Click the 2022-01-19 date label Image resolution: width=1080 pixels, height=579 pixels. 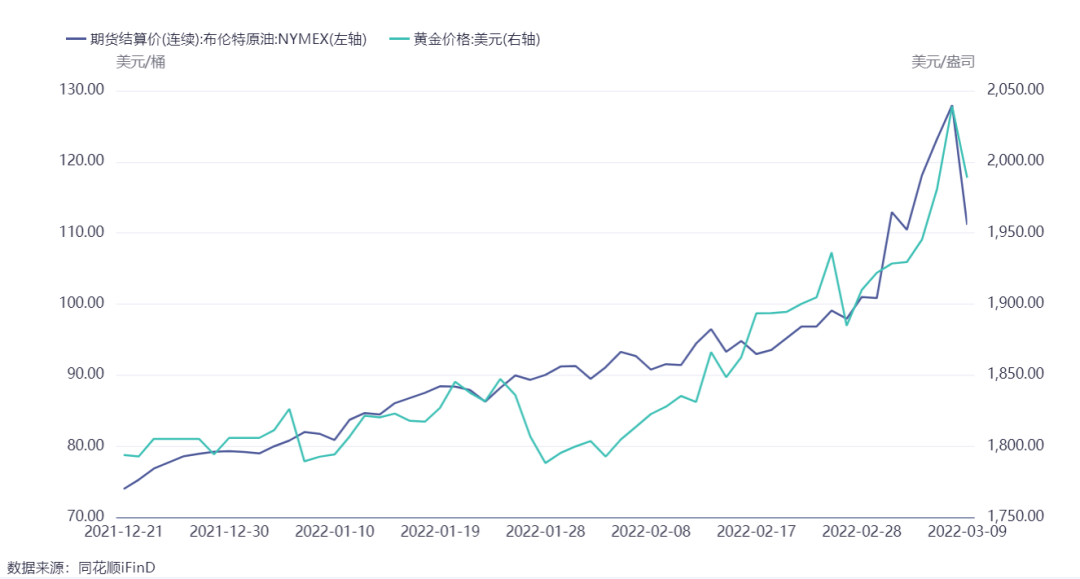click(x=440, y=531)
